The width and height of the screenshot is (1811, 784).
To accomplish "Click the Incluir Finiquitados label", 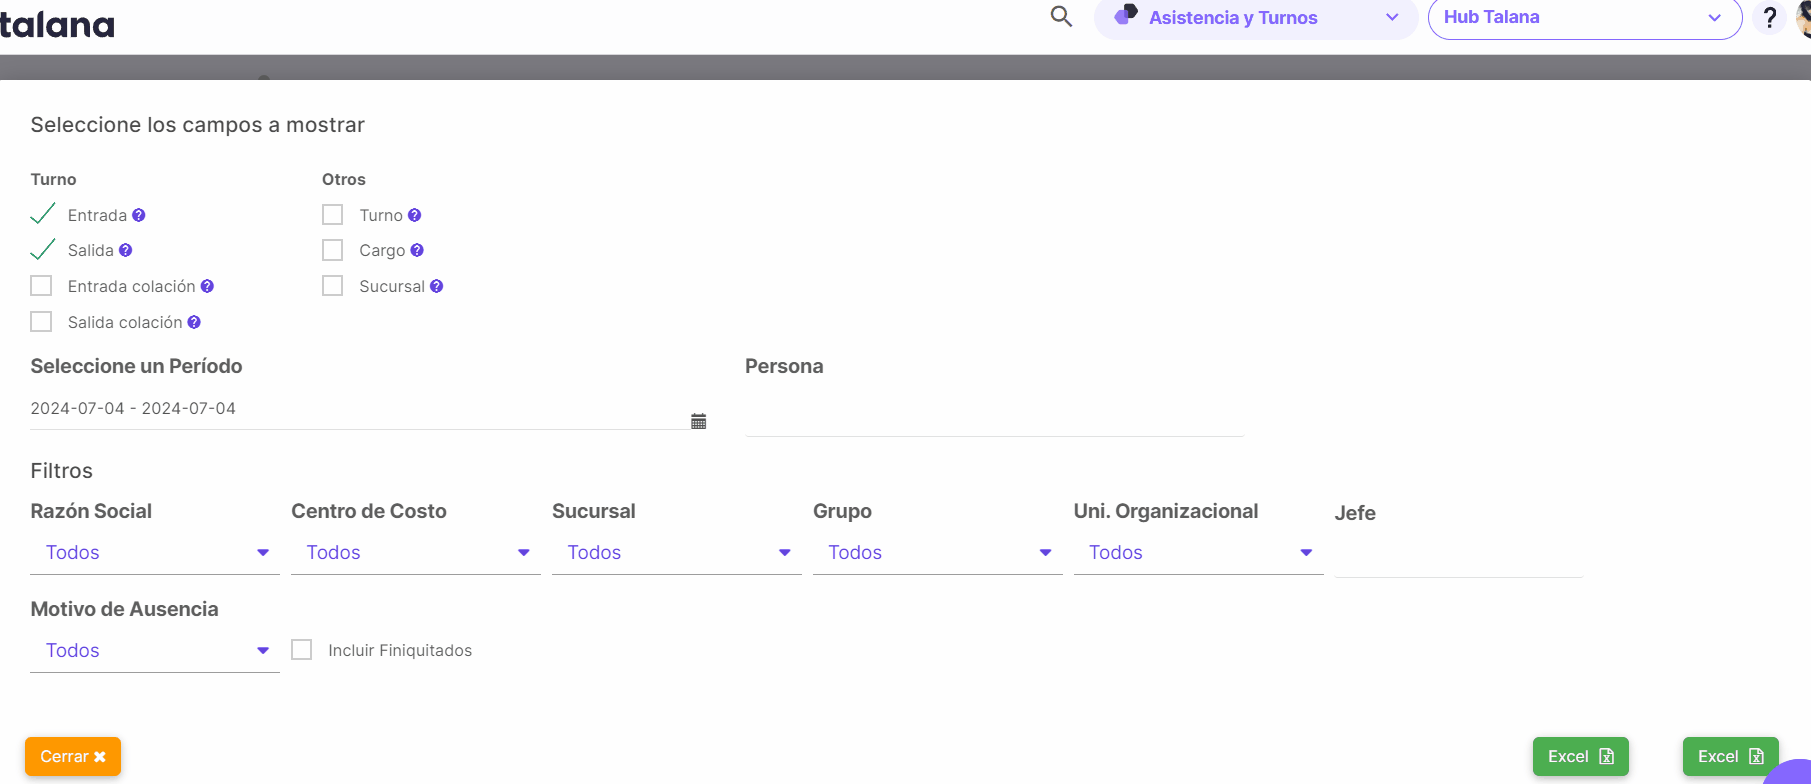I will [400, 650].
